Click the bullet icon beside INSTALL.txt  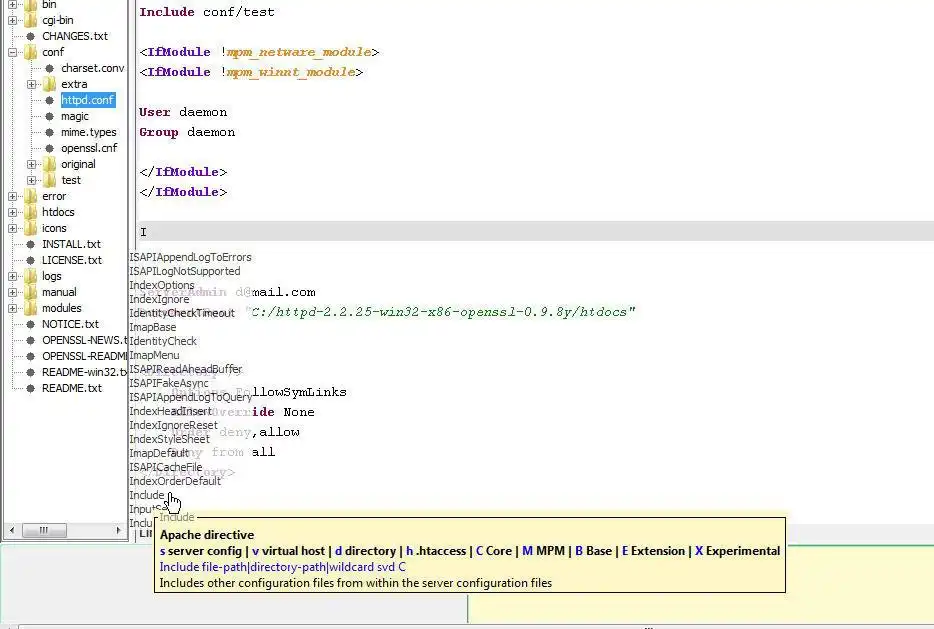[x=30, y=244]
